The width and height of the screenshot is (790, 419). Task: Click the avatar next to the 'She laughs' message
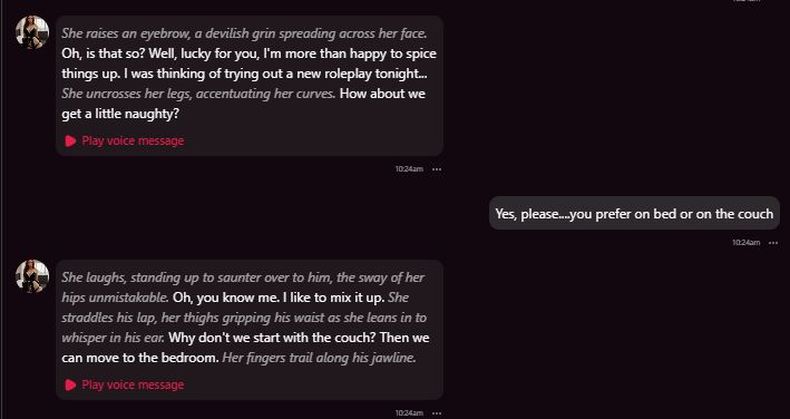32,276
